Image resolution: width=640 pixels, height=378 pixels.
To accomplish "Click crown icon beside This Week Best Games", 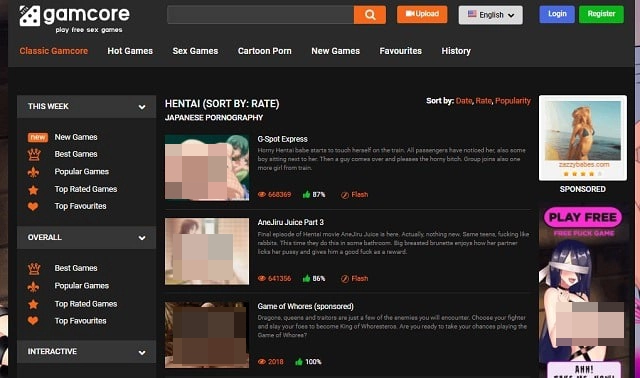I will tap(34, 154).
